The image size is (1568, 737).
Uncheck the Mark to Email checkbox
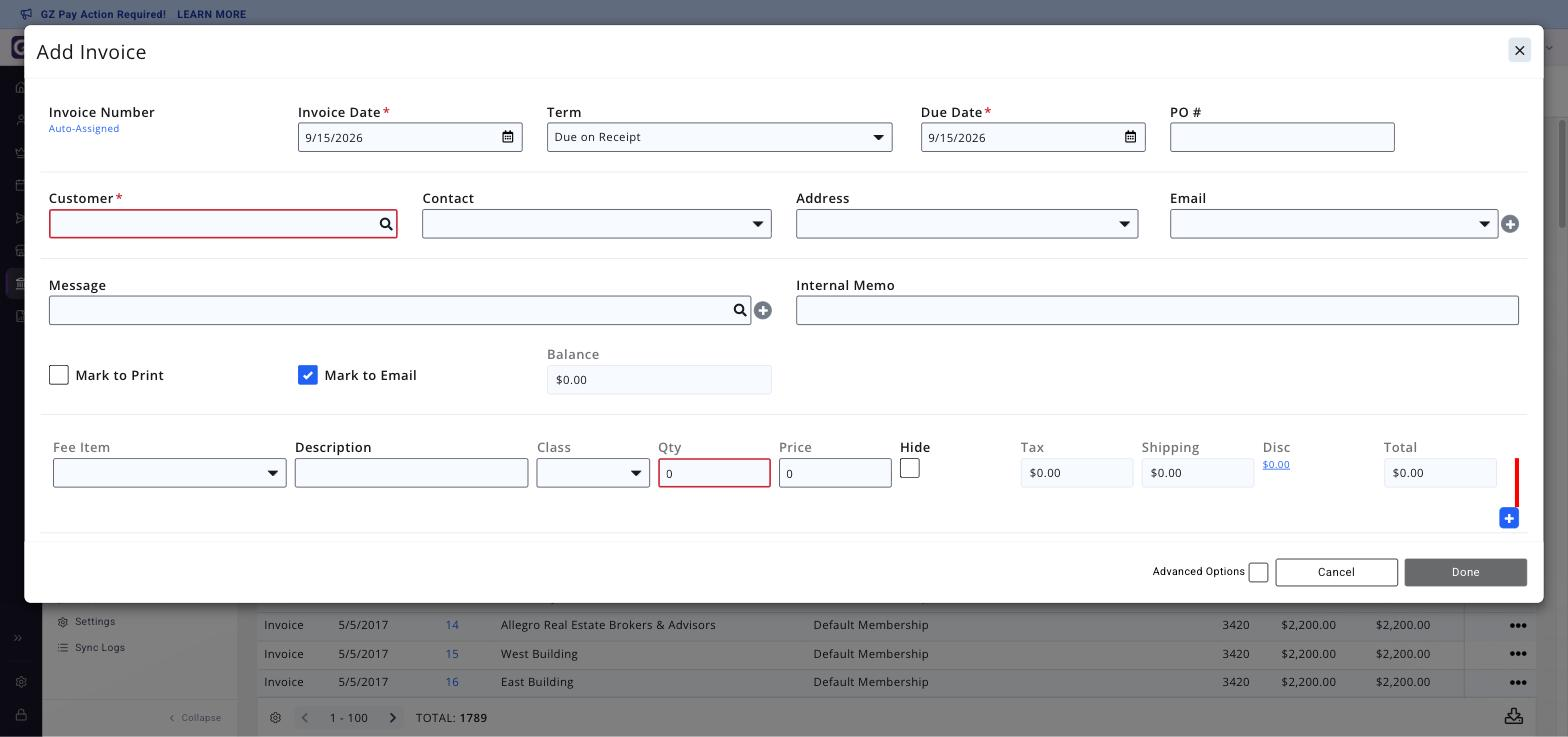308,375
